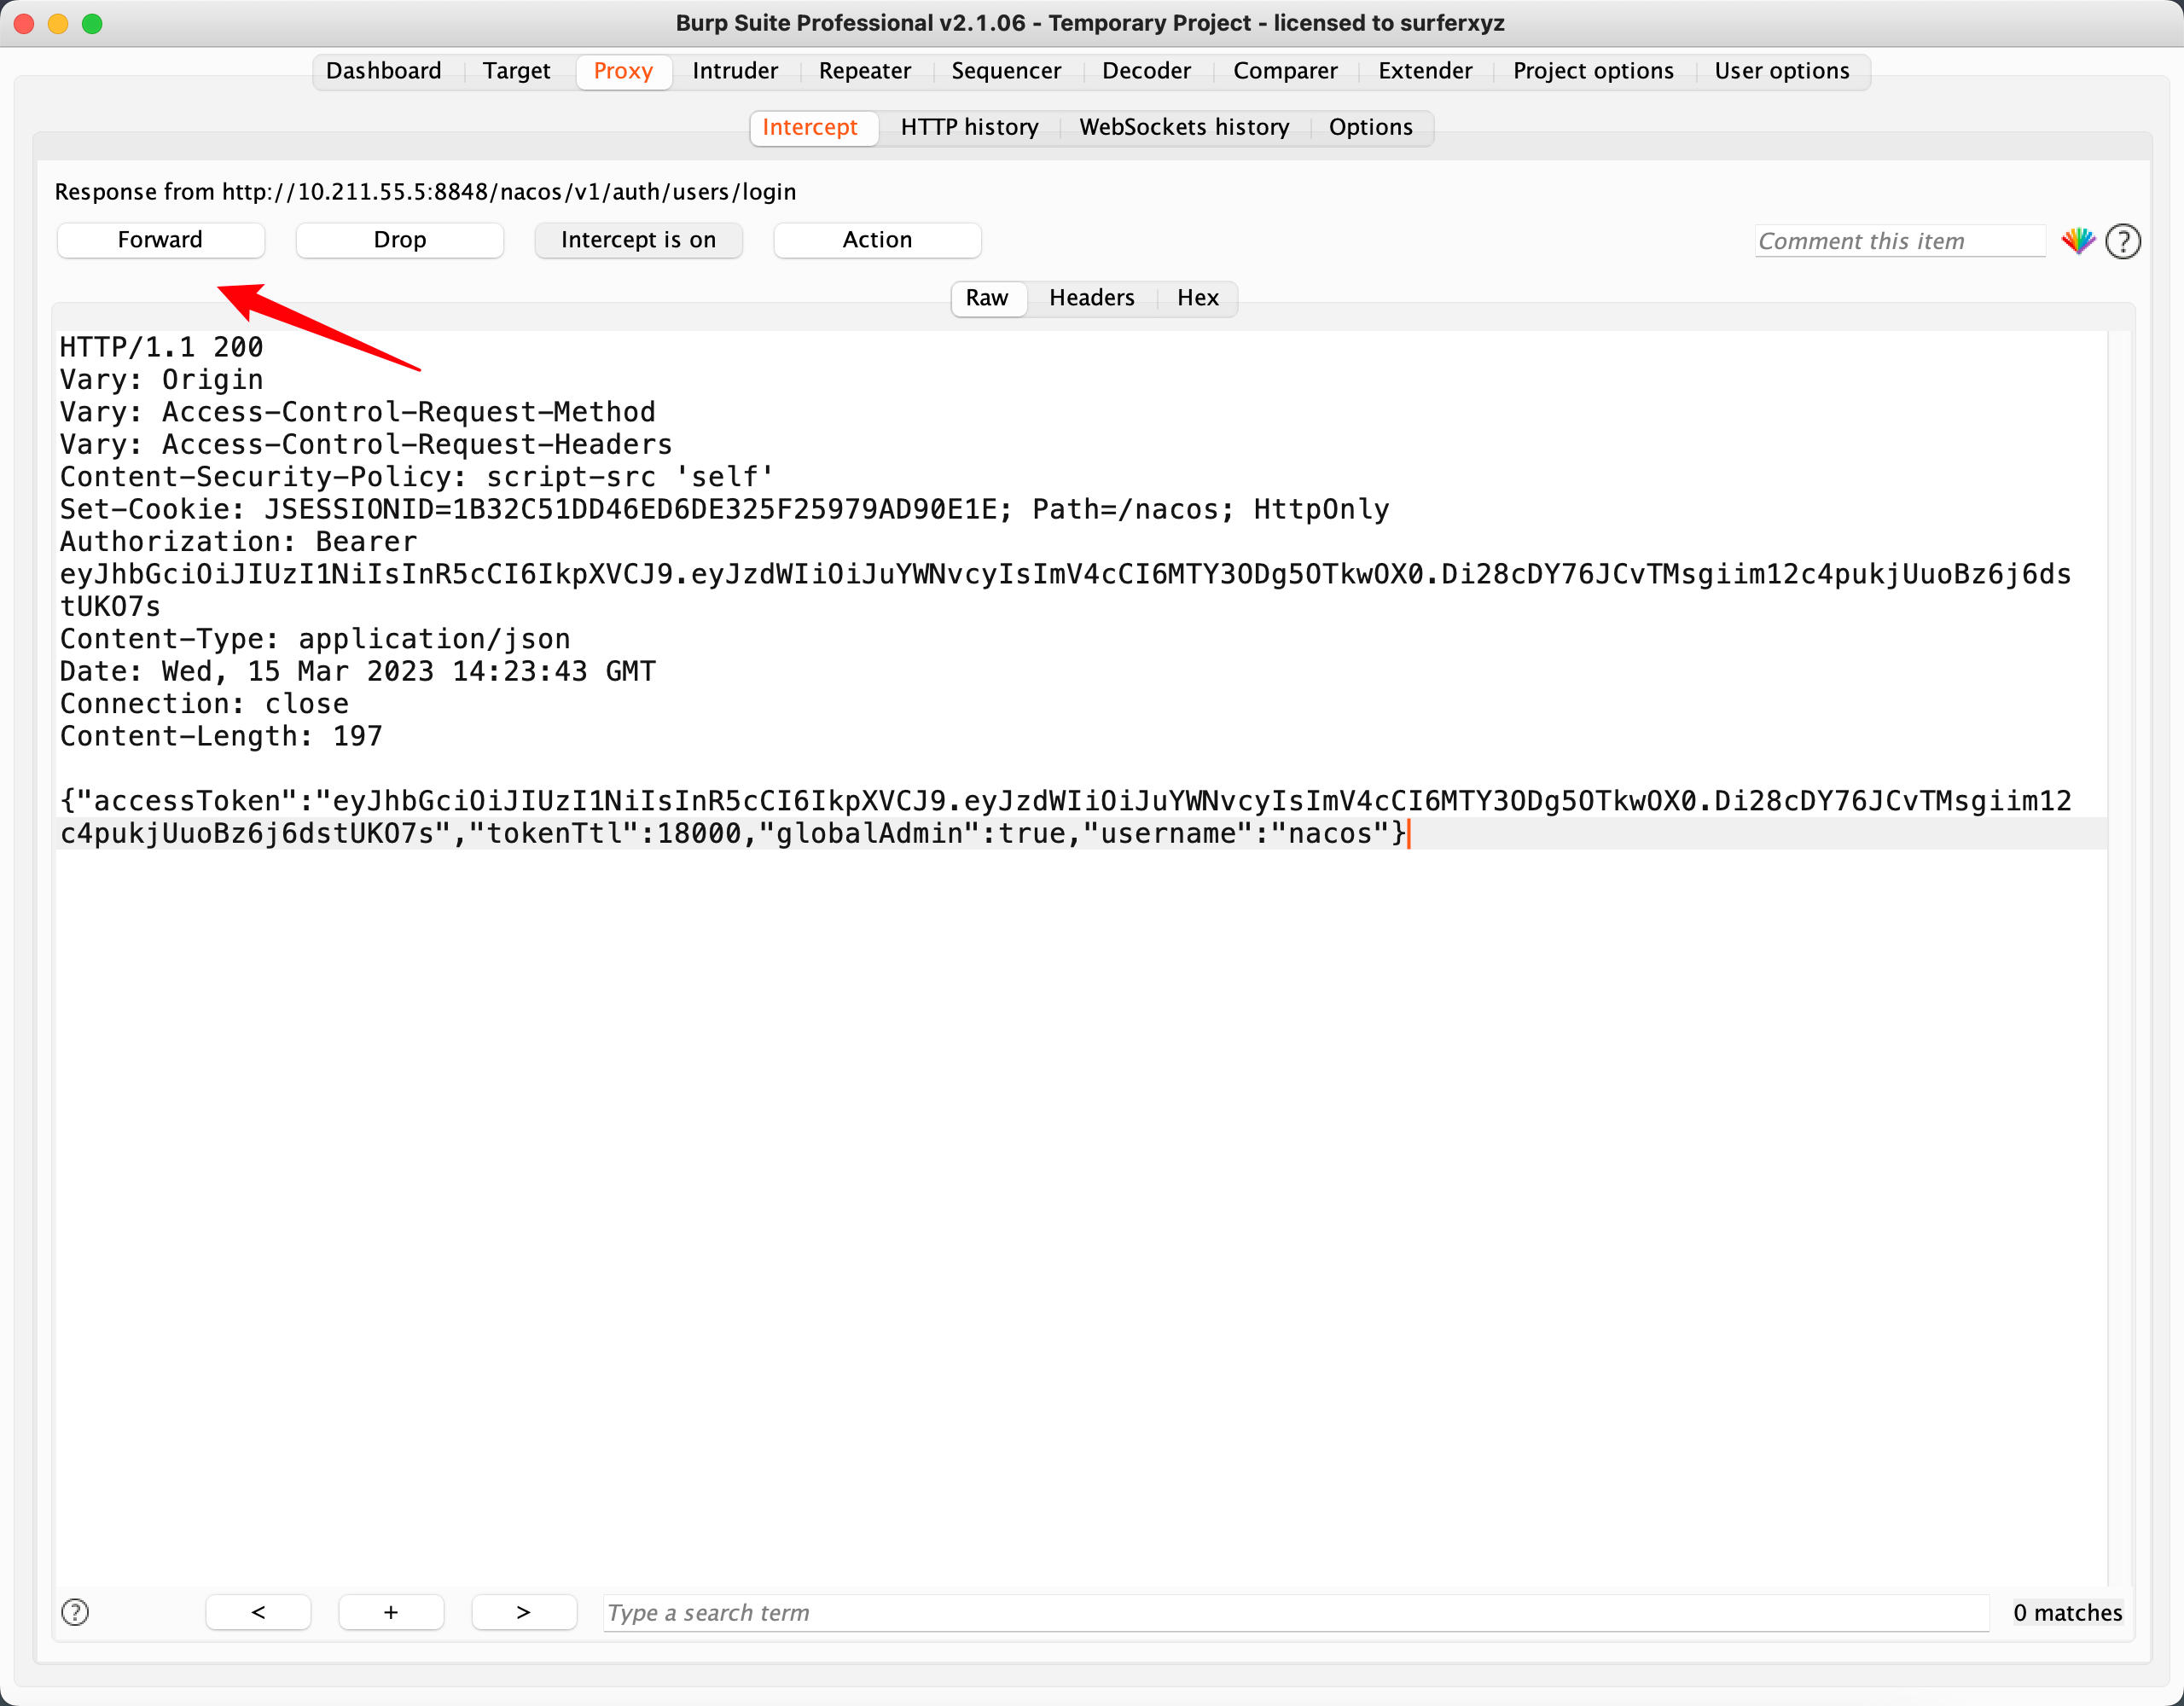Click the plus search options button
Viewport: 2184px width, 1706px height.
point(391,1612)
